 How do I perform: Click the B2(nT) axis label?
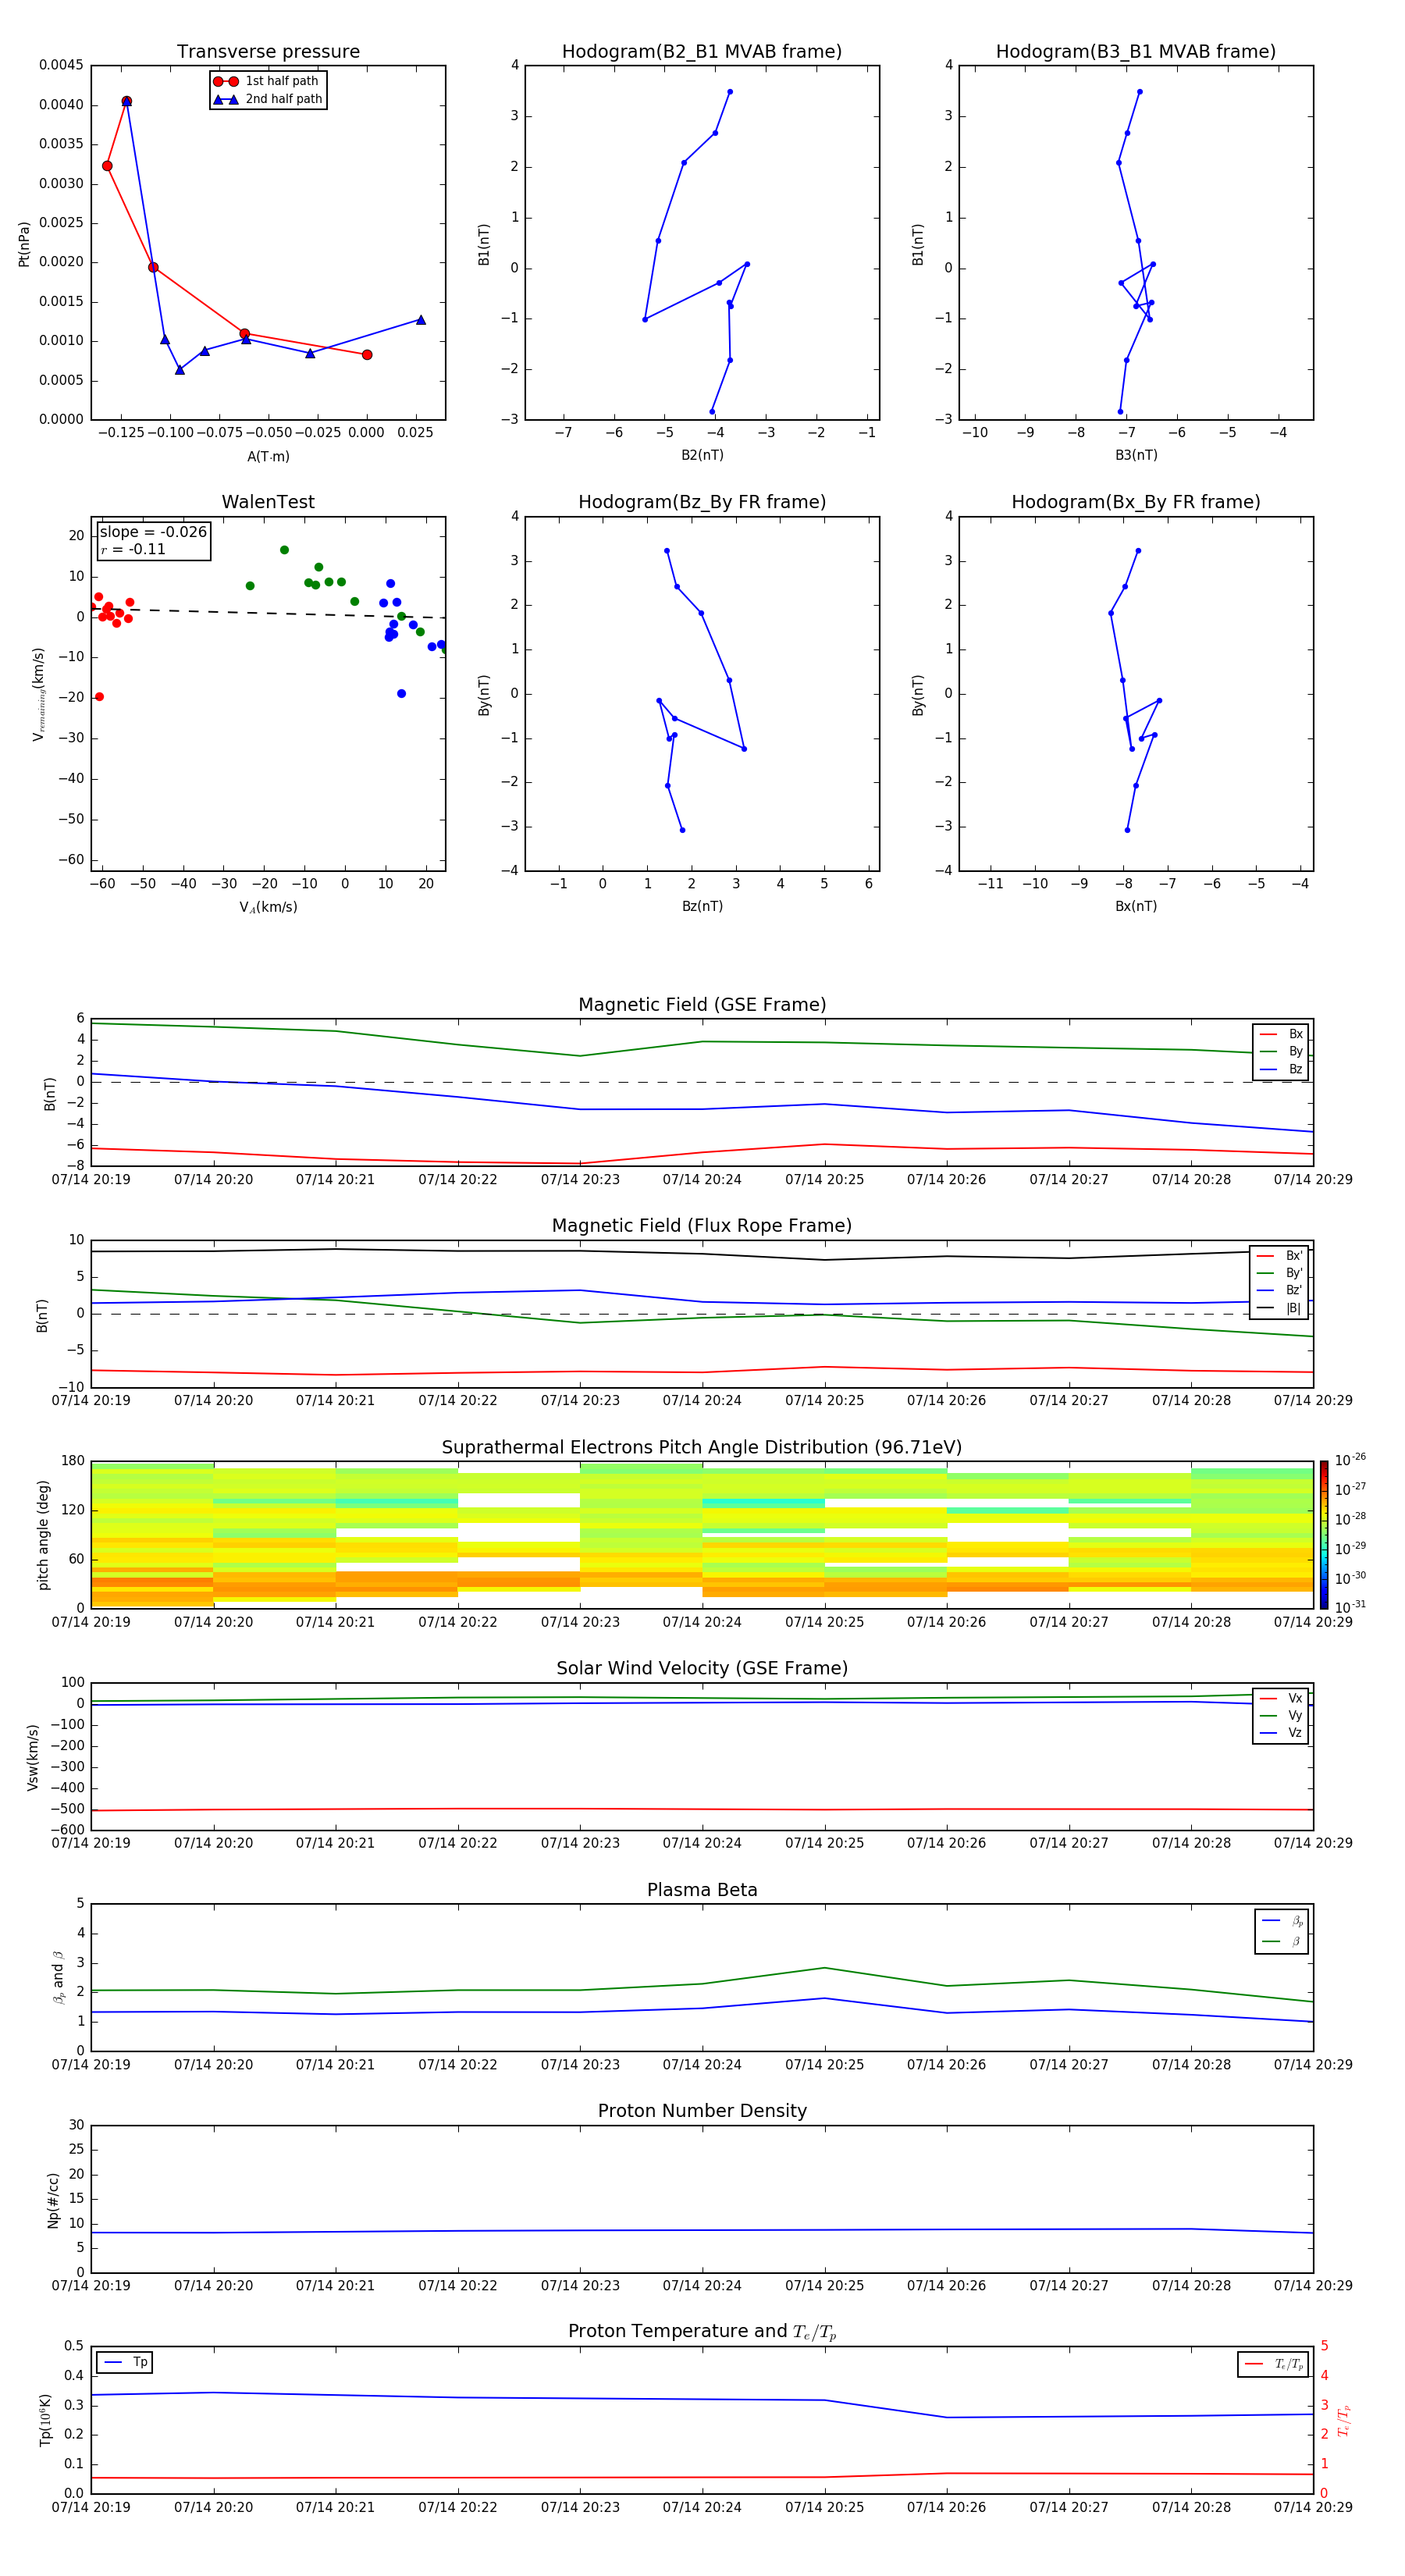[702, 455]
